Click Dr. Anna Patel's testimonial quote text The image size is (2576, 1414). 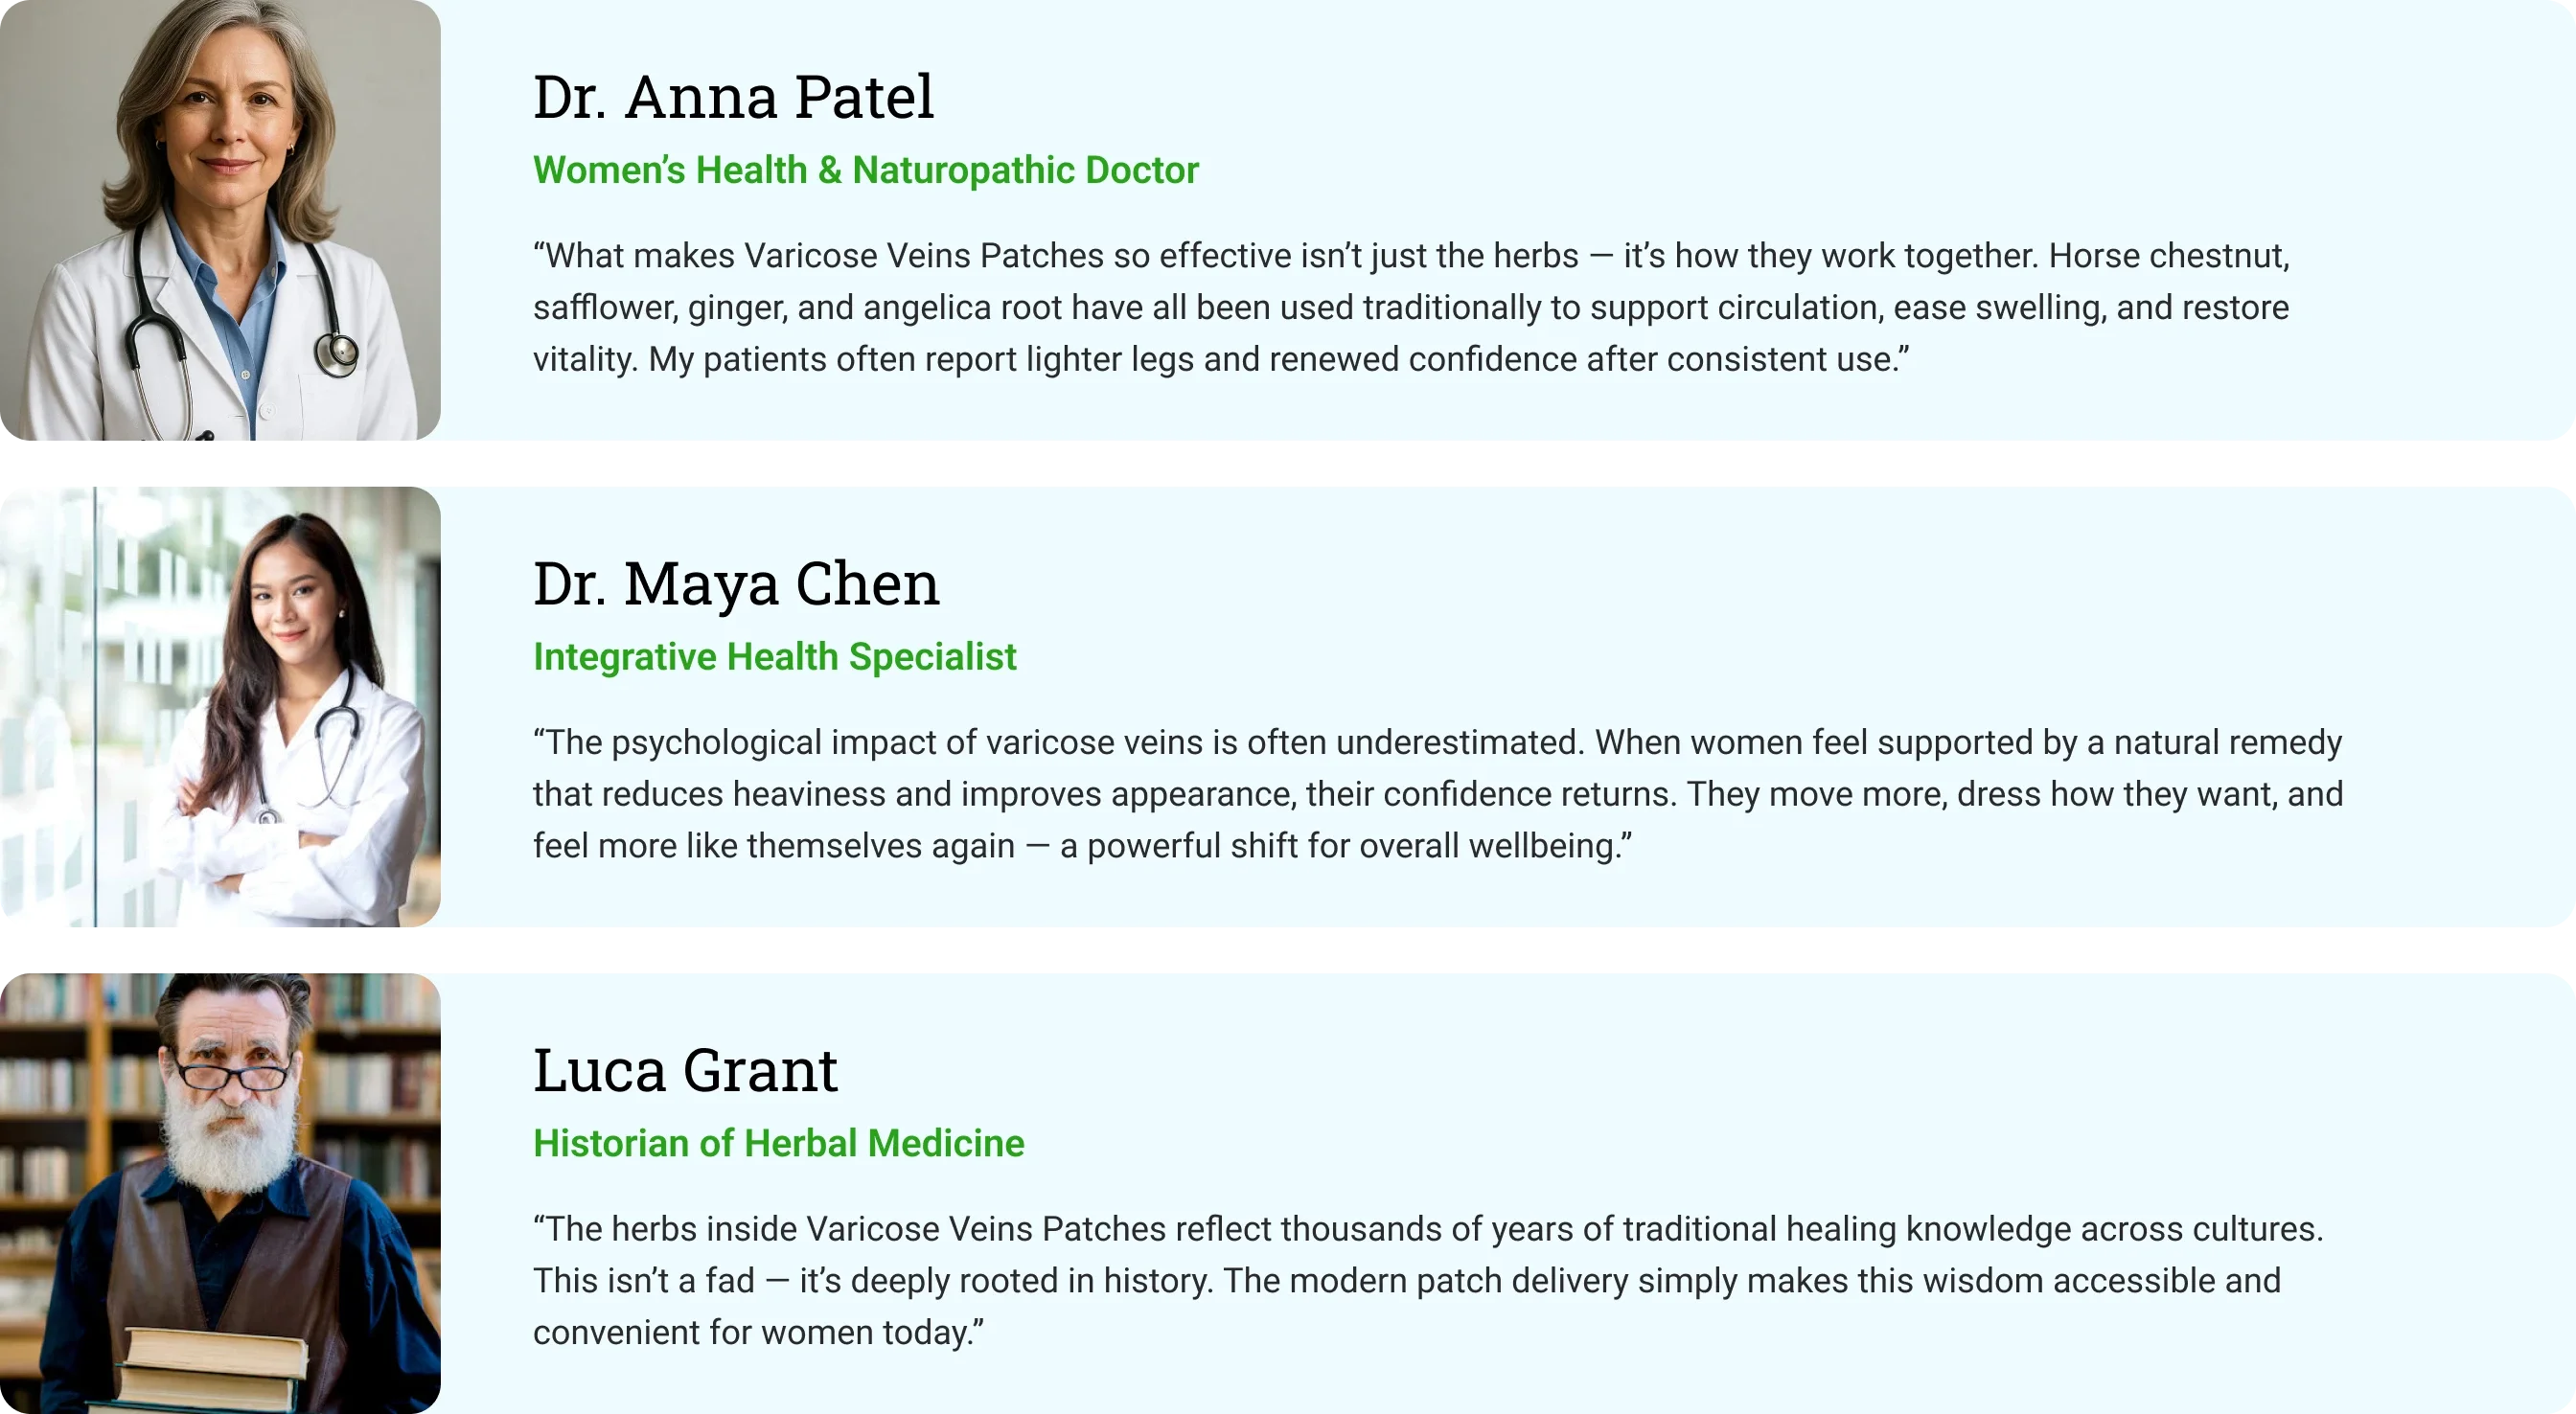coord(1410,307)
